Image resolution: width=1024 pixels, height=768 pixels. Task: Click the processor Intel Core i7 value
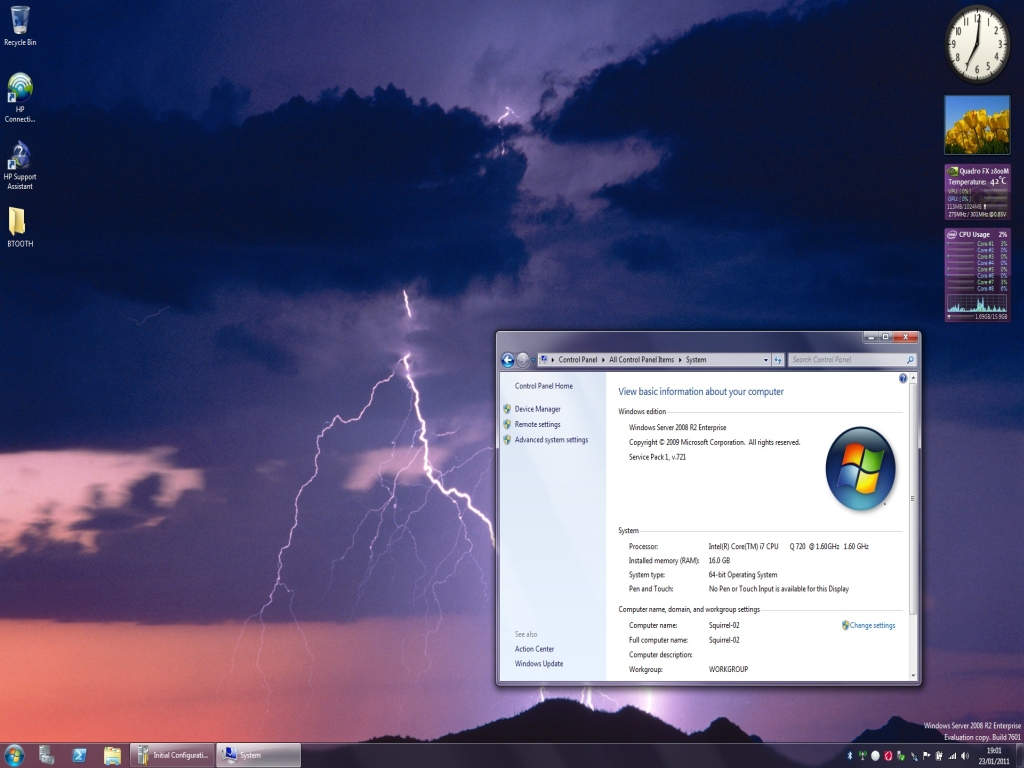click(788, 547)
